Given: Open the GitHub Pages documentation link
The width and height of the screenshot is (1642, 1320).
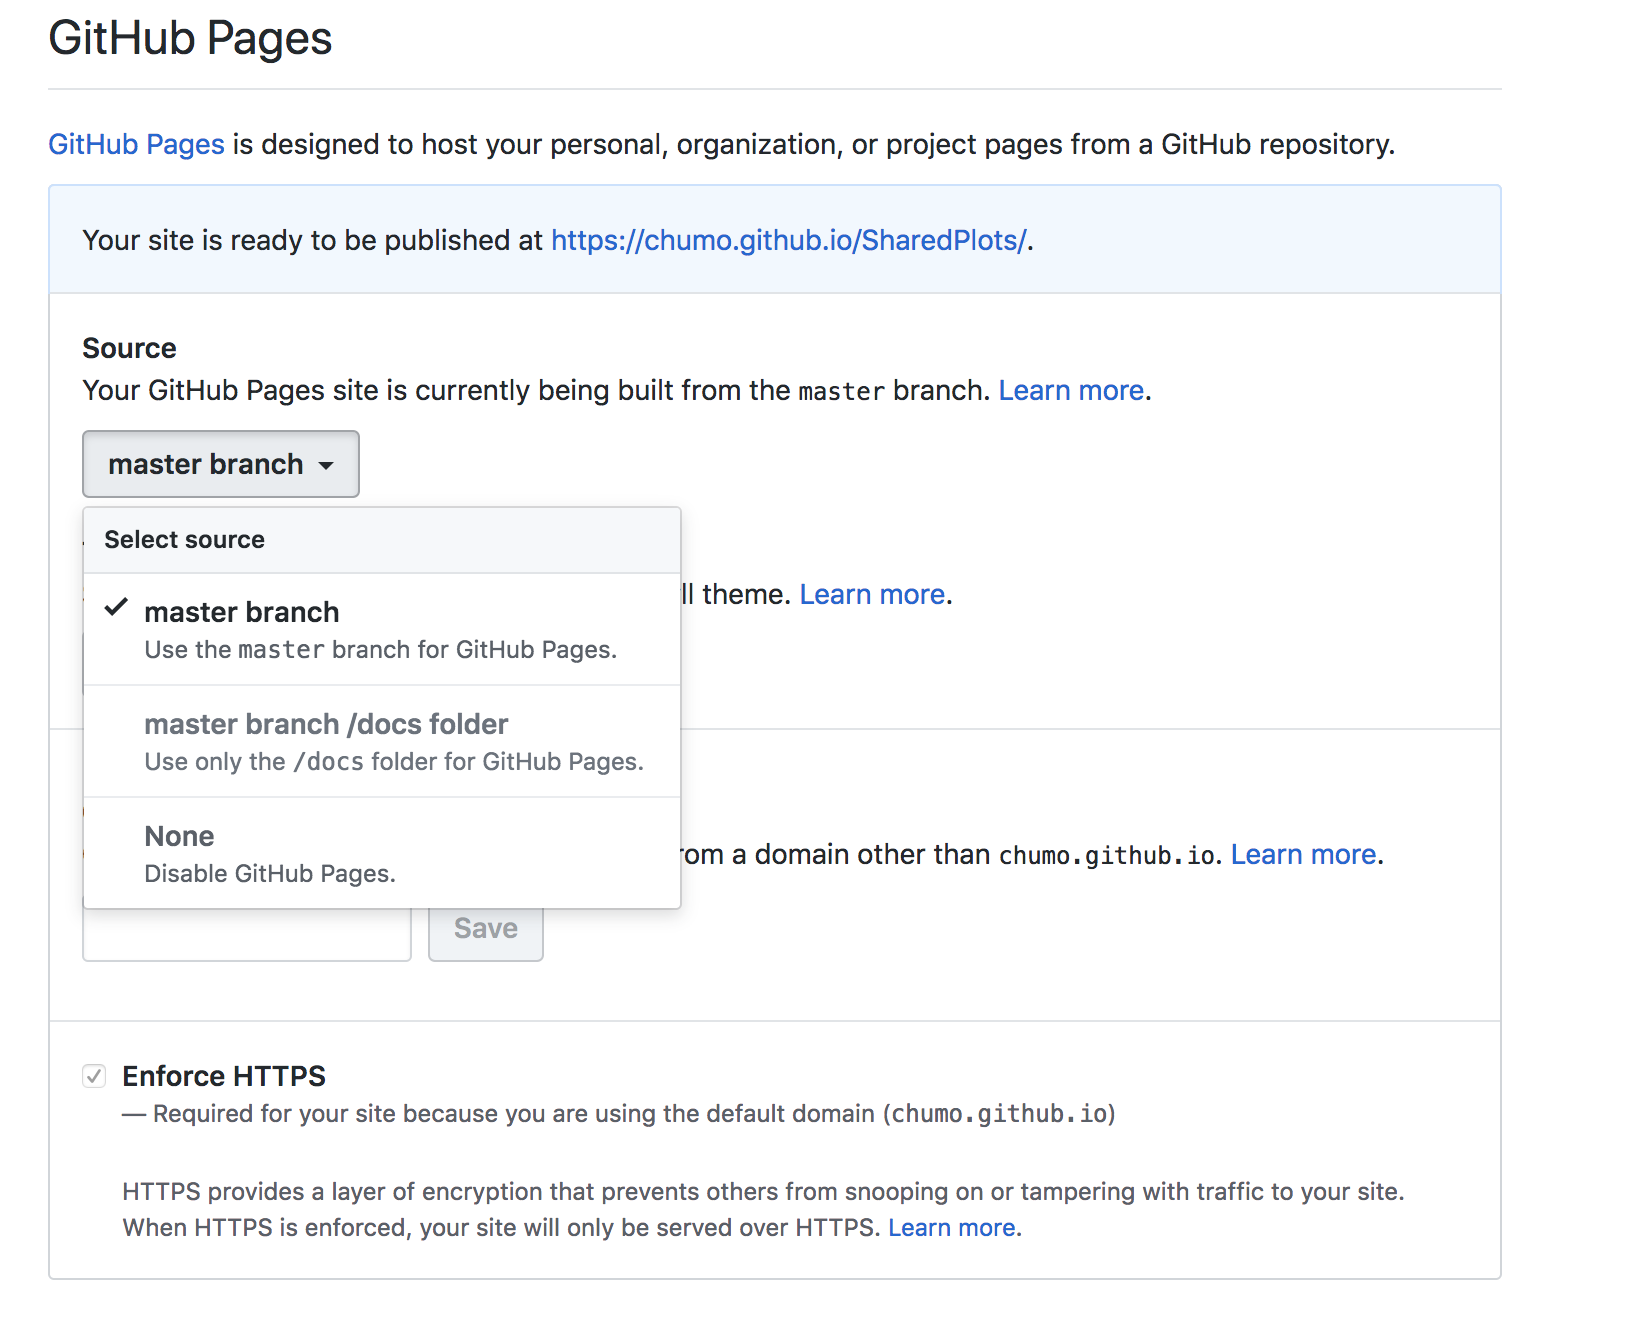Looking at the screenshot, I should point(136,145).
